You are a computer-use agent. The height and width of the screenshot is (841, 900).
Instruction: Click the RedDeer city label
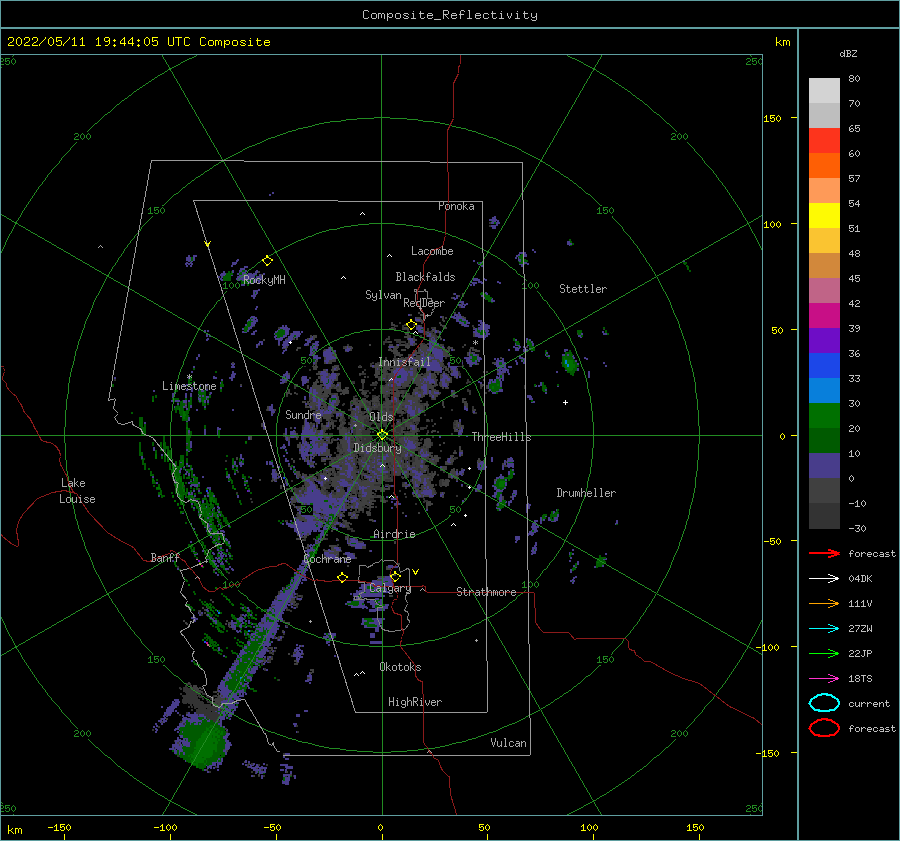tap(424, 303)
